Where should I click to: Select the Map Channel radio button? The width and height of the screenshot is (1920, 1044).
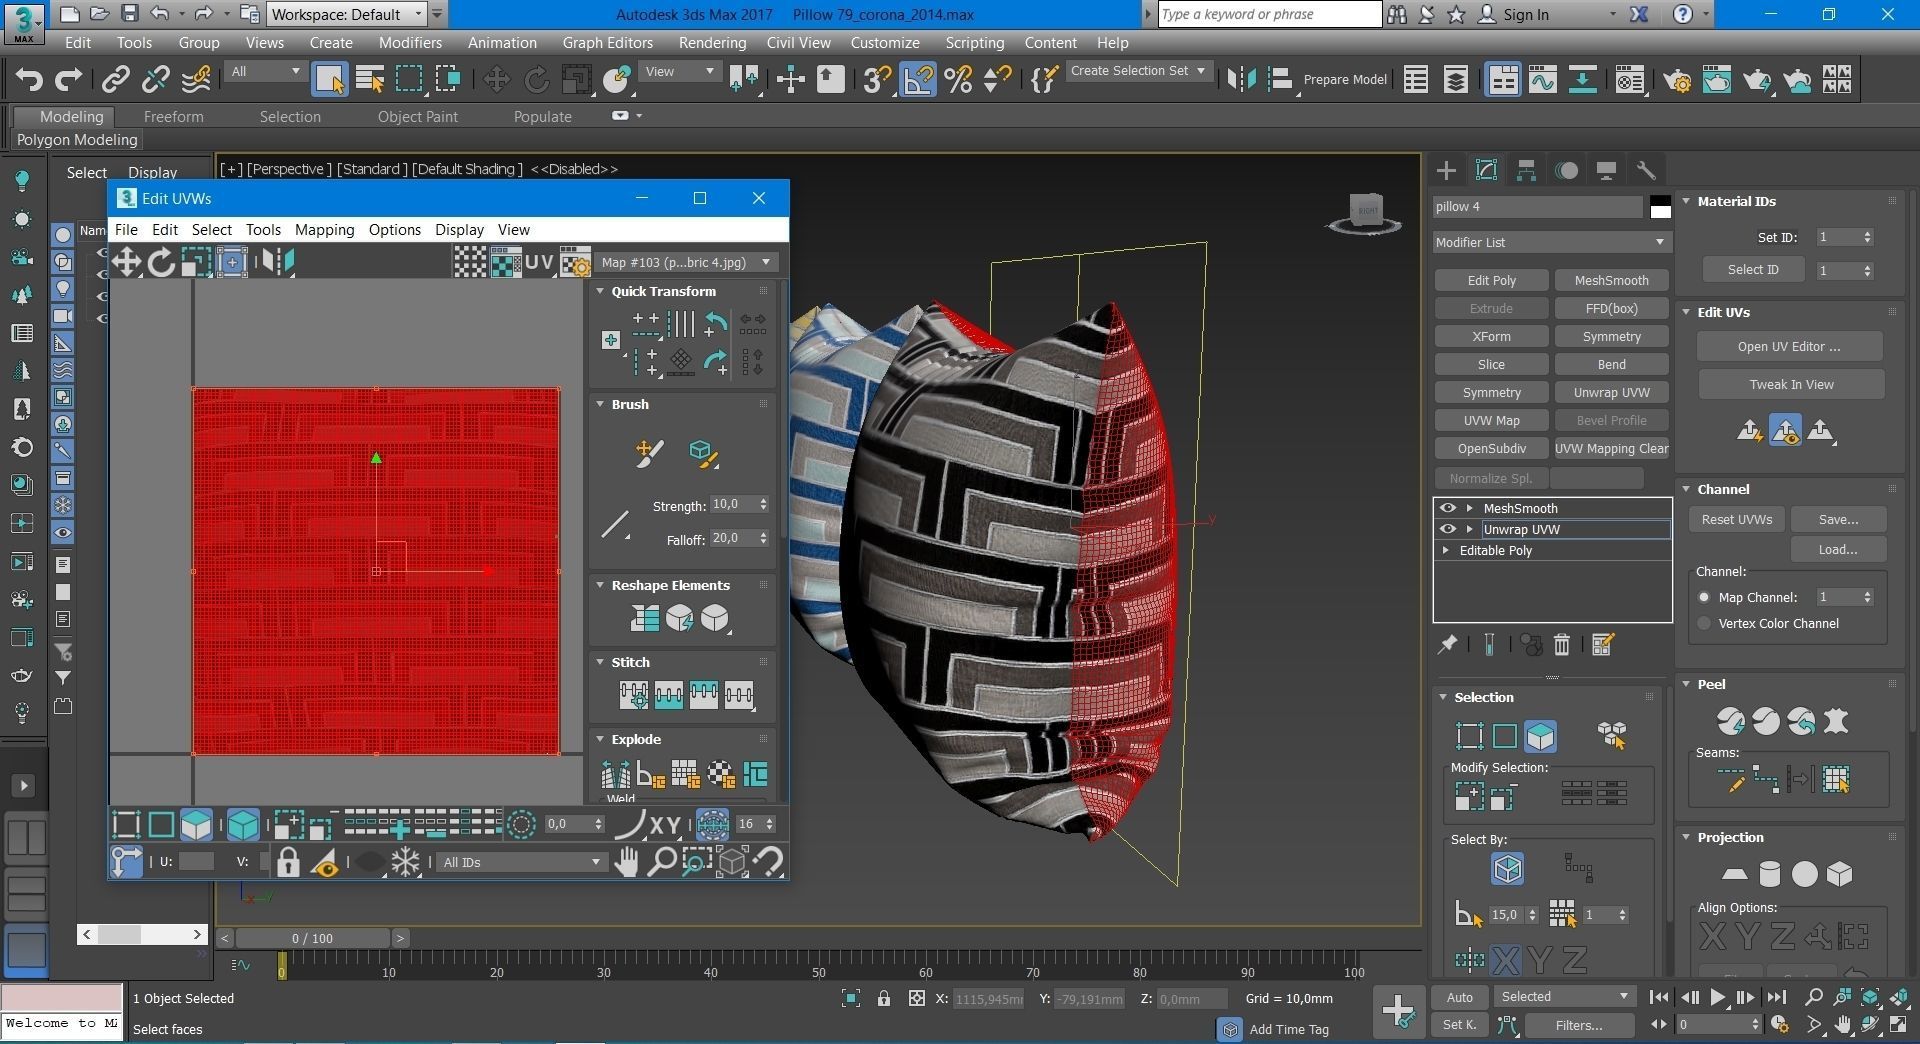pos(1704,597)
